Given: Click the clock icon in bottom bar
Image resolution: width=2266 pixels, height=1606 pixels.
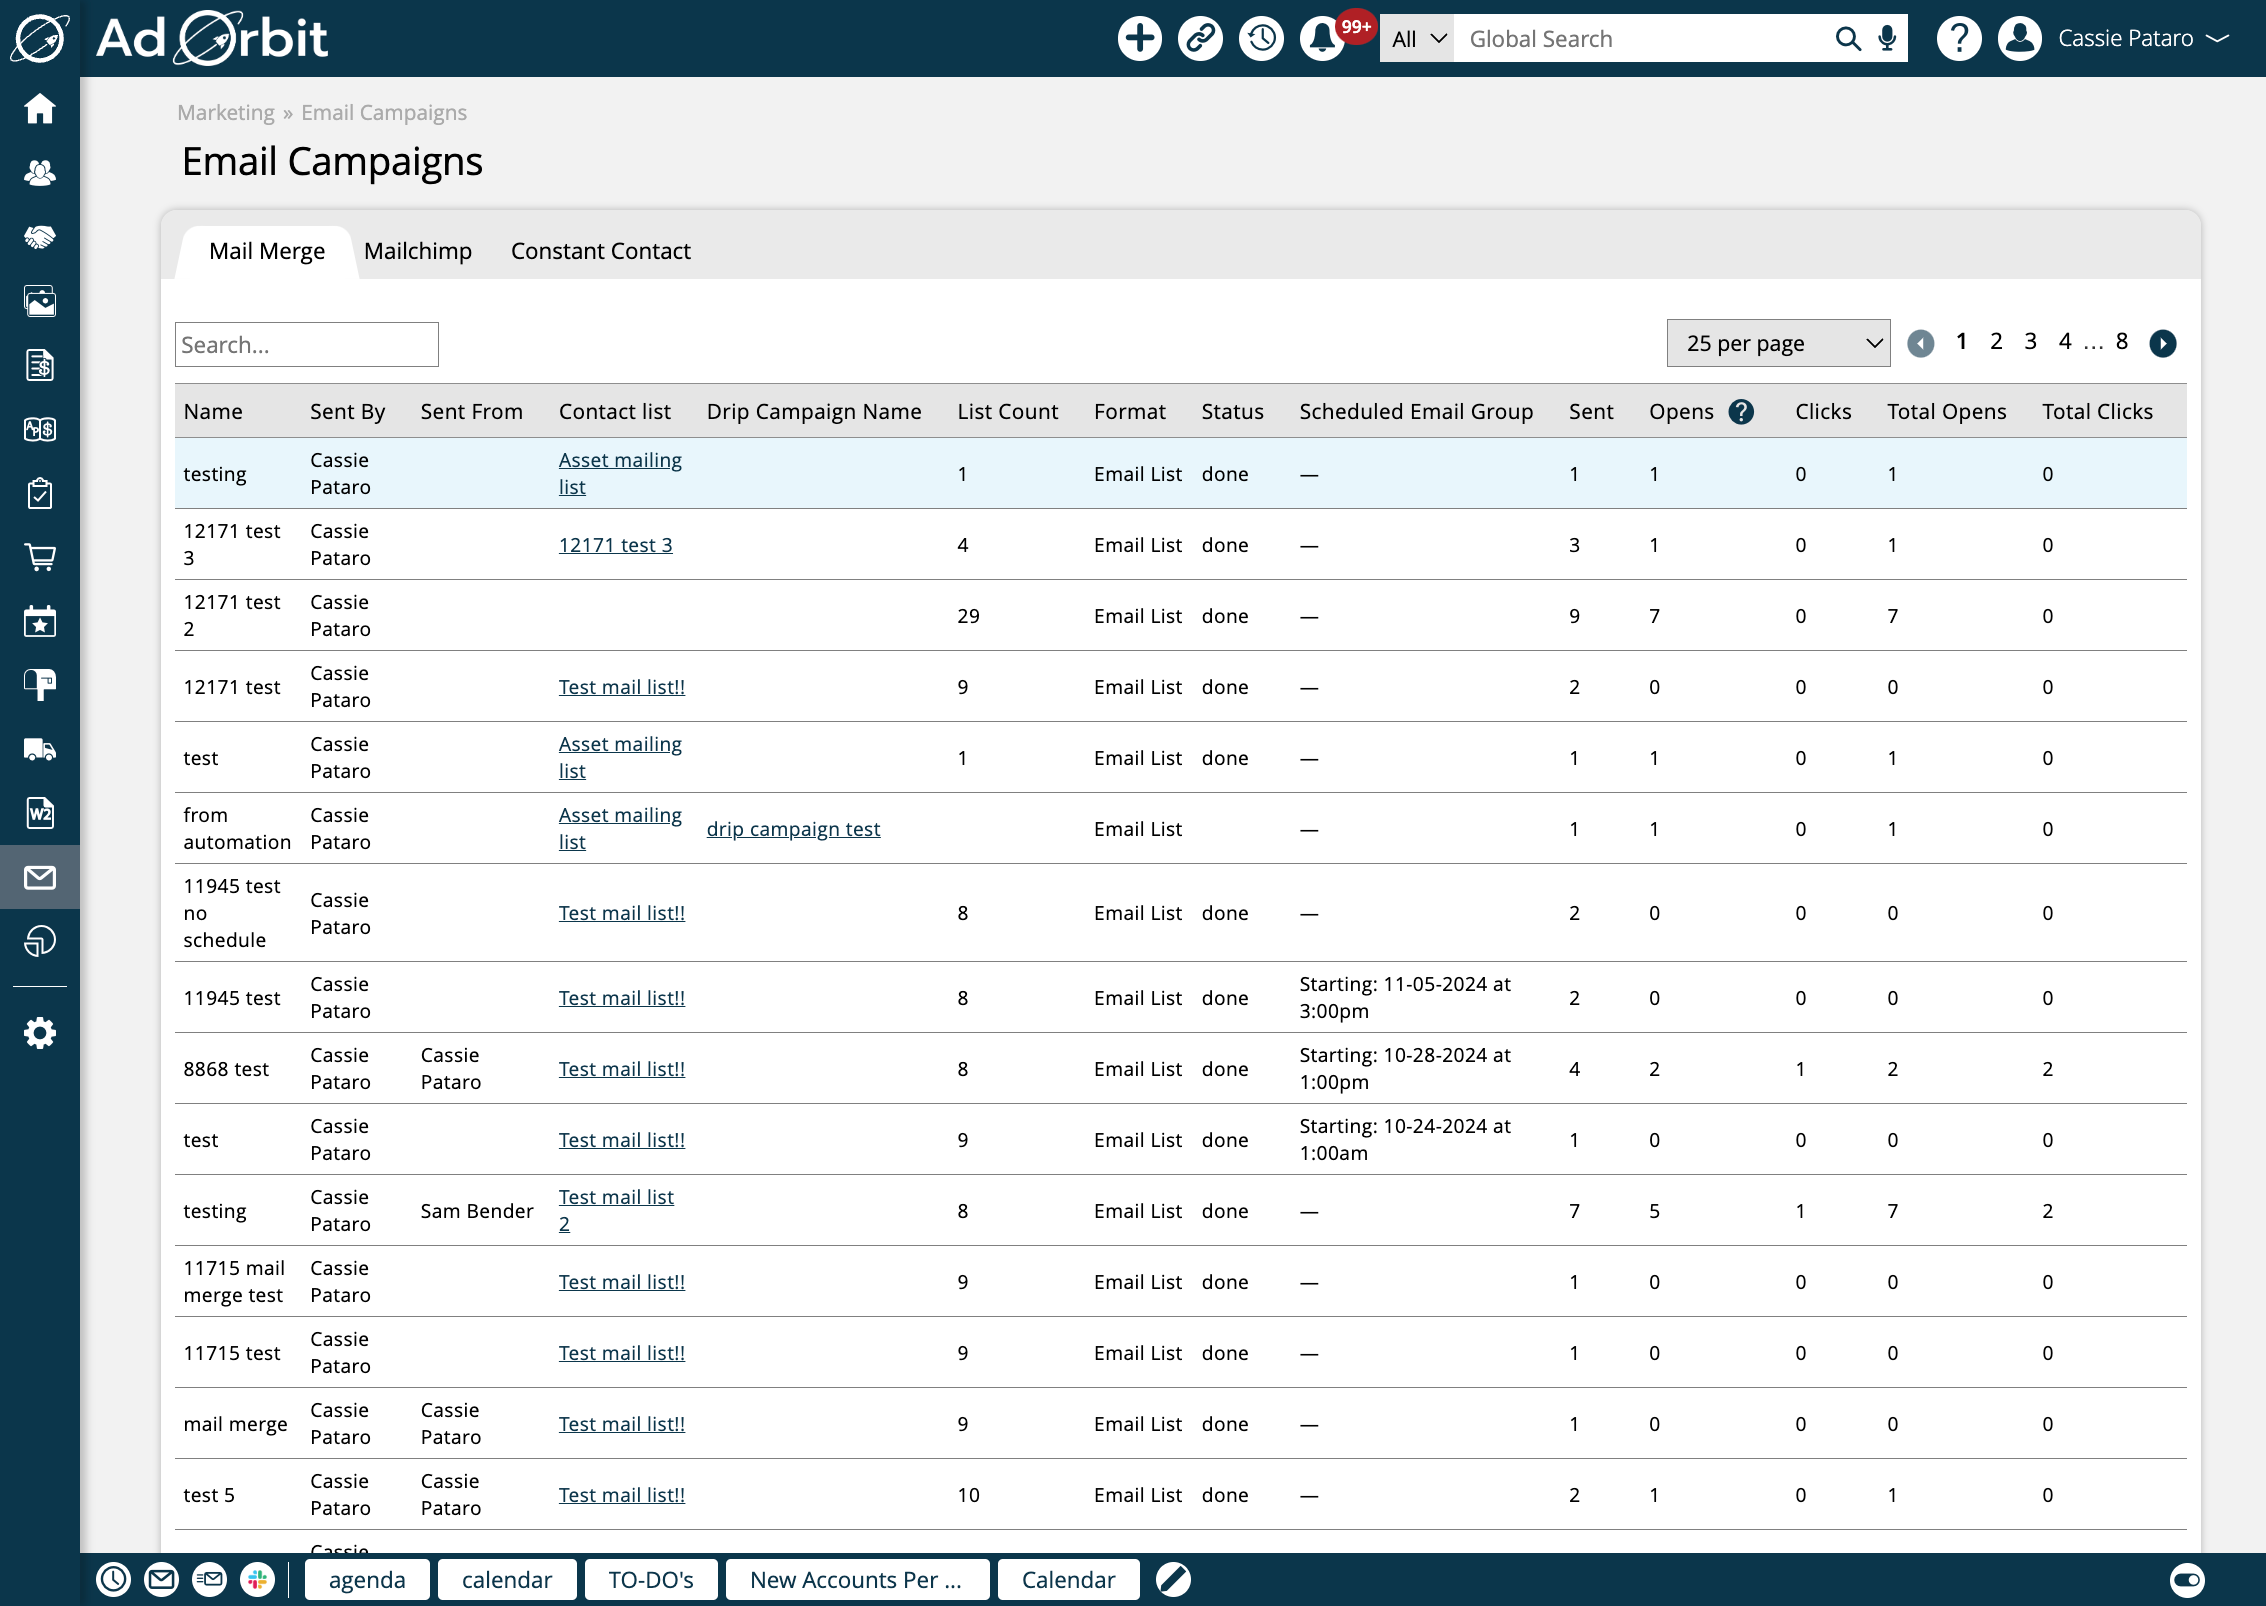Looking at the screenshot, I should 113,1579.
